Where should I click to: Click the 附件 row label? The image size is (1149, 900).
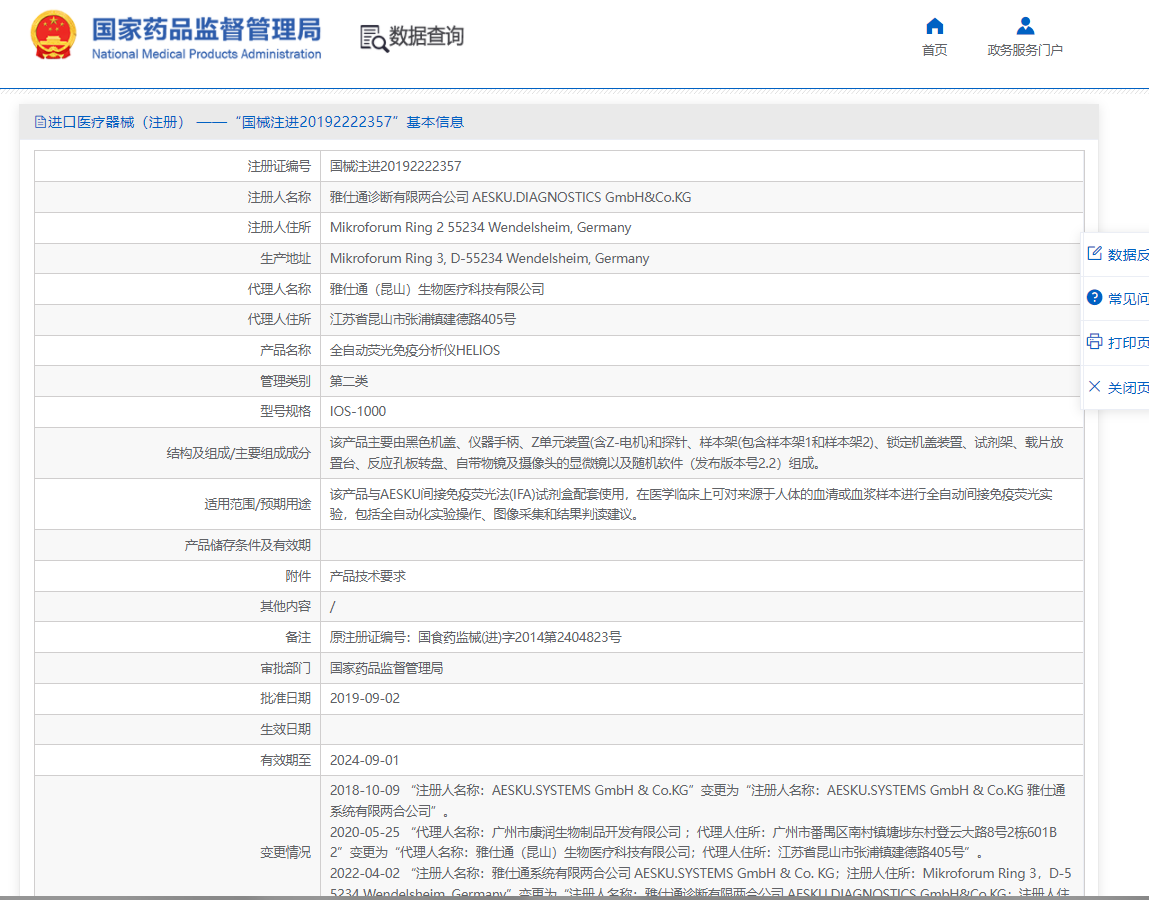[x=298, y=576]
